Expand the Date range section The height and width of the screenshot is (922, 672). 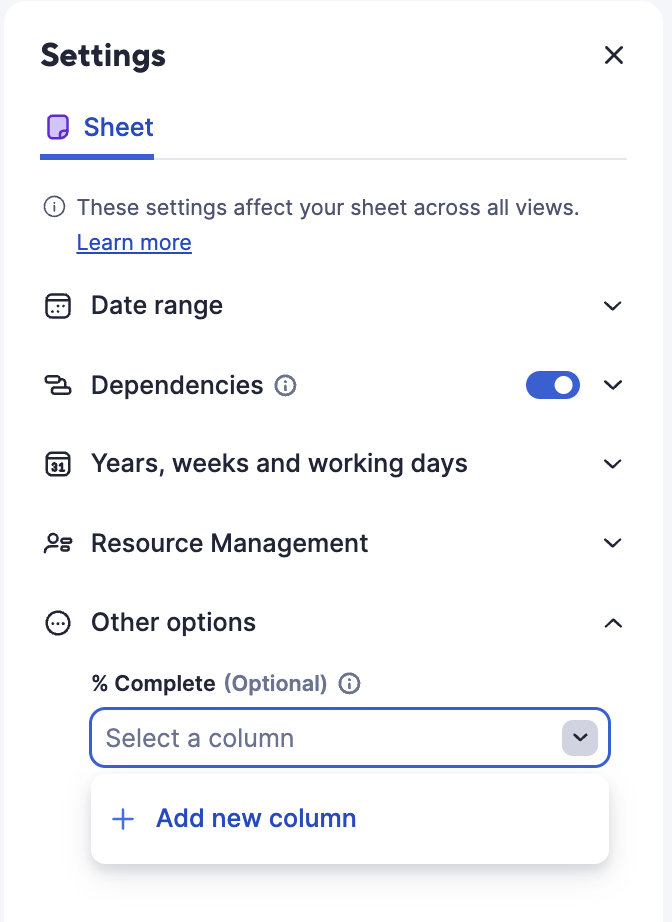[x=613, y=305]
